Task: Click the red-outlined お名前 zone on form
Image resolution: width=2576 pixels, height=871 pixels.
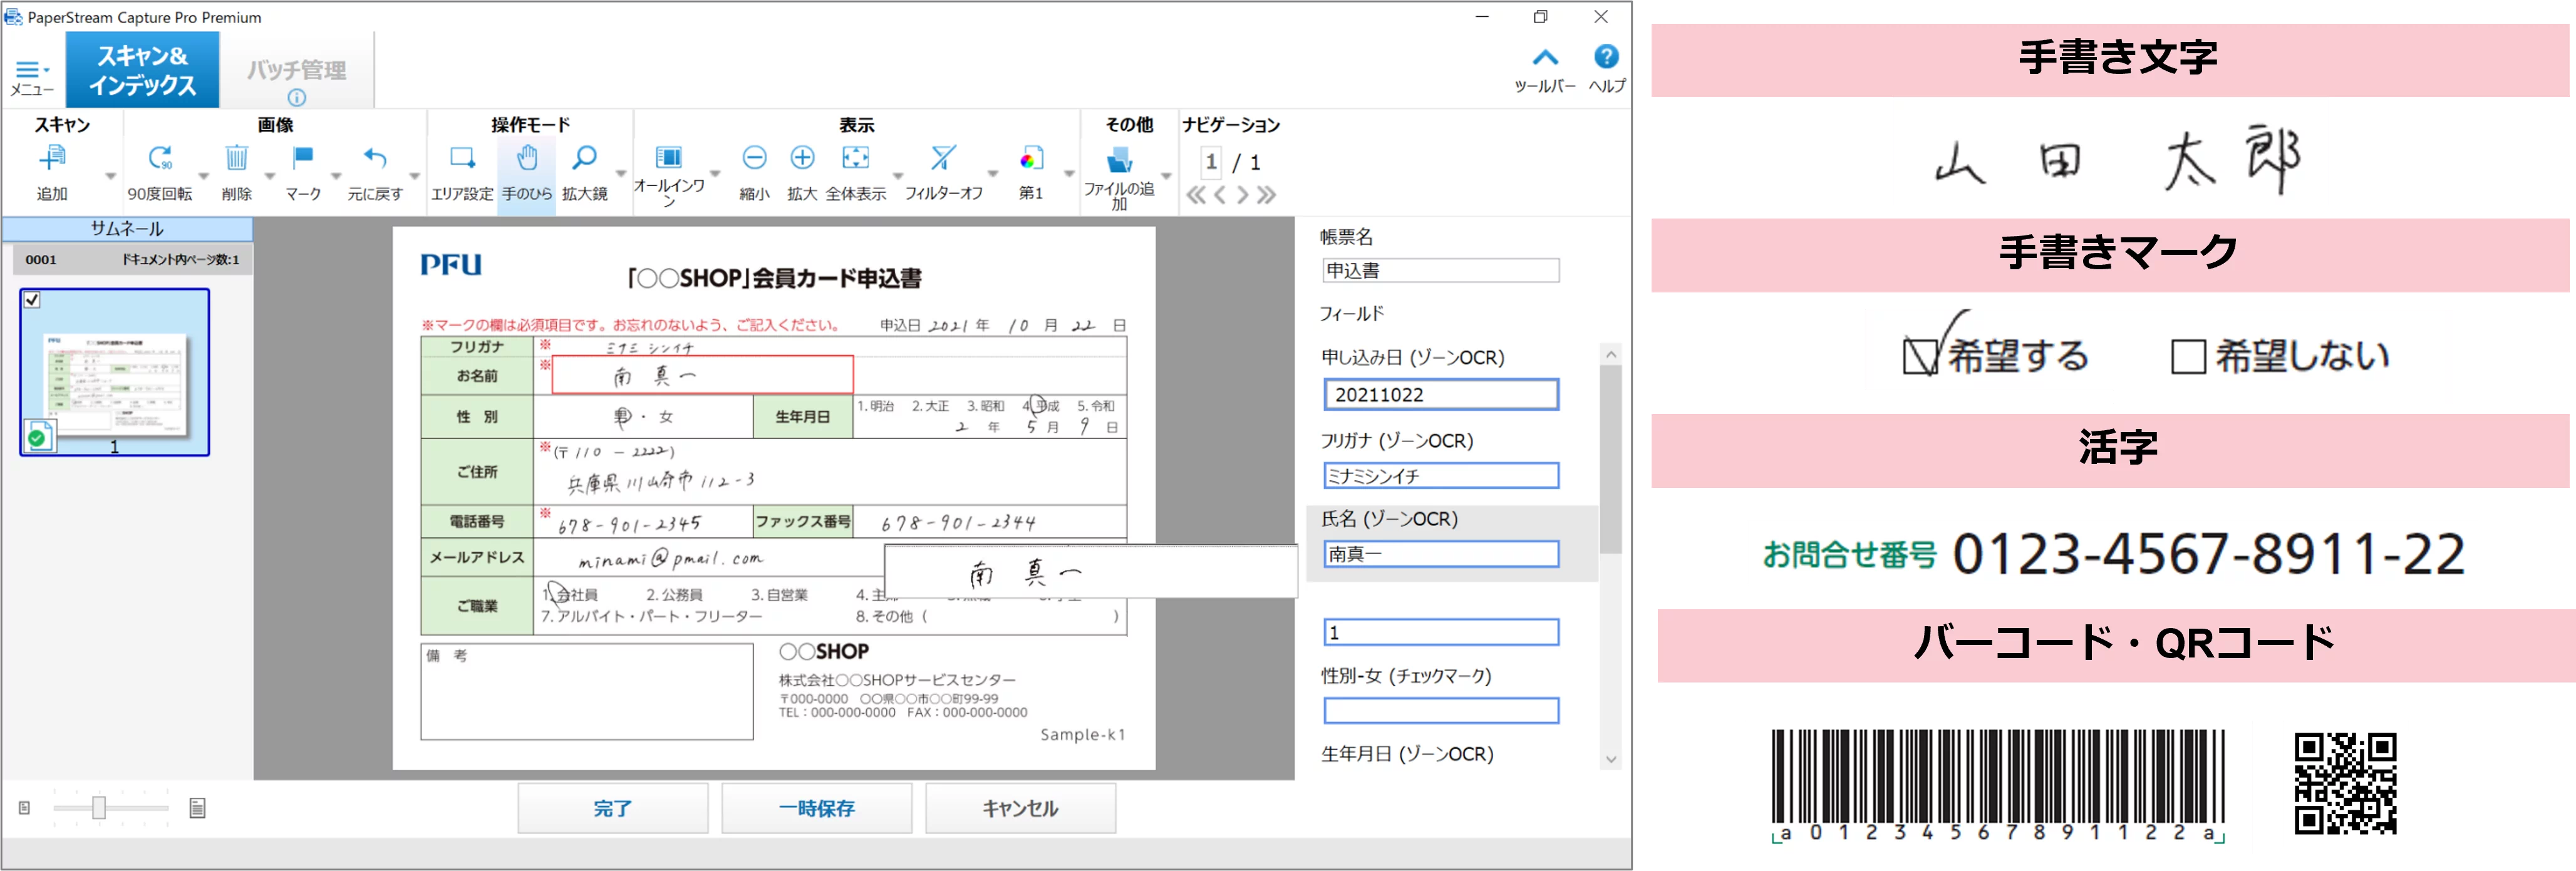Action: click(702, 375)
